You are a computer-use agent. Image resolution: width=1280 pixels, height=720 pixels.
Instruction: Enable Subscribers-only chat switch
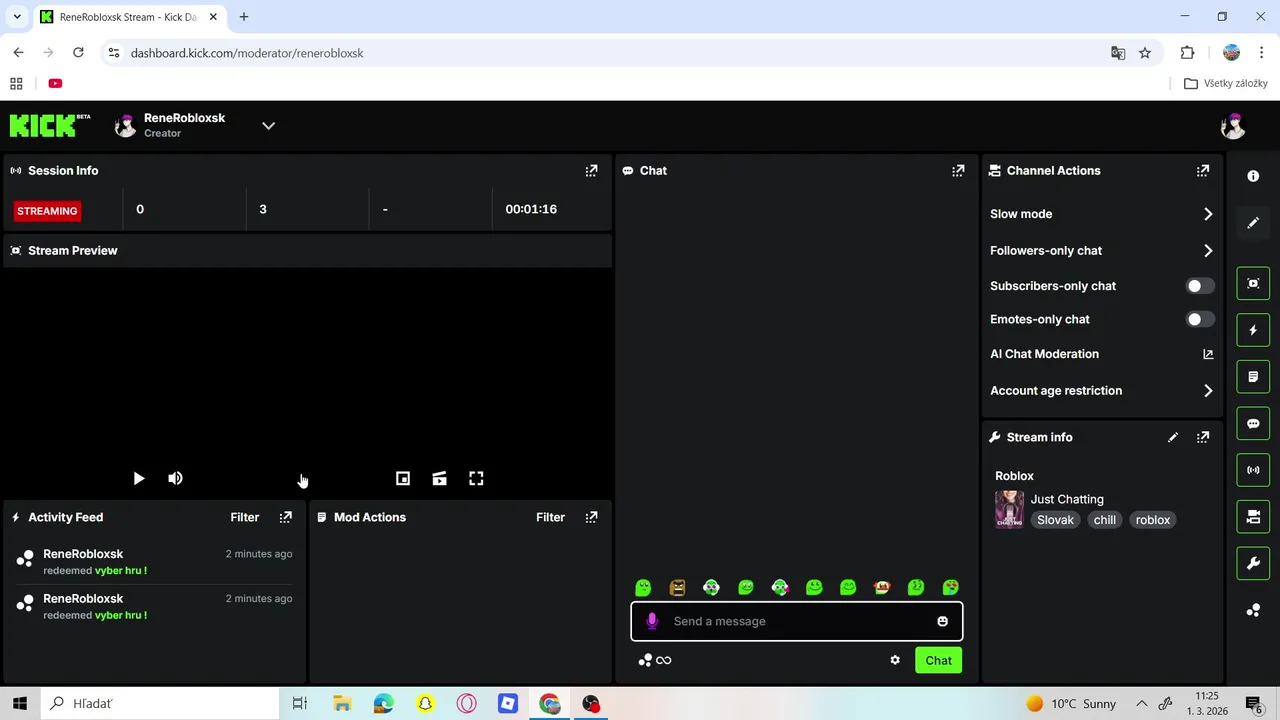pyautogui.click(x=1199, y=286)
